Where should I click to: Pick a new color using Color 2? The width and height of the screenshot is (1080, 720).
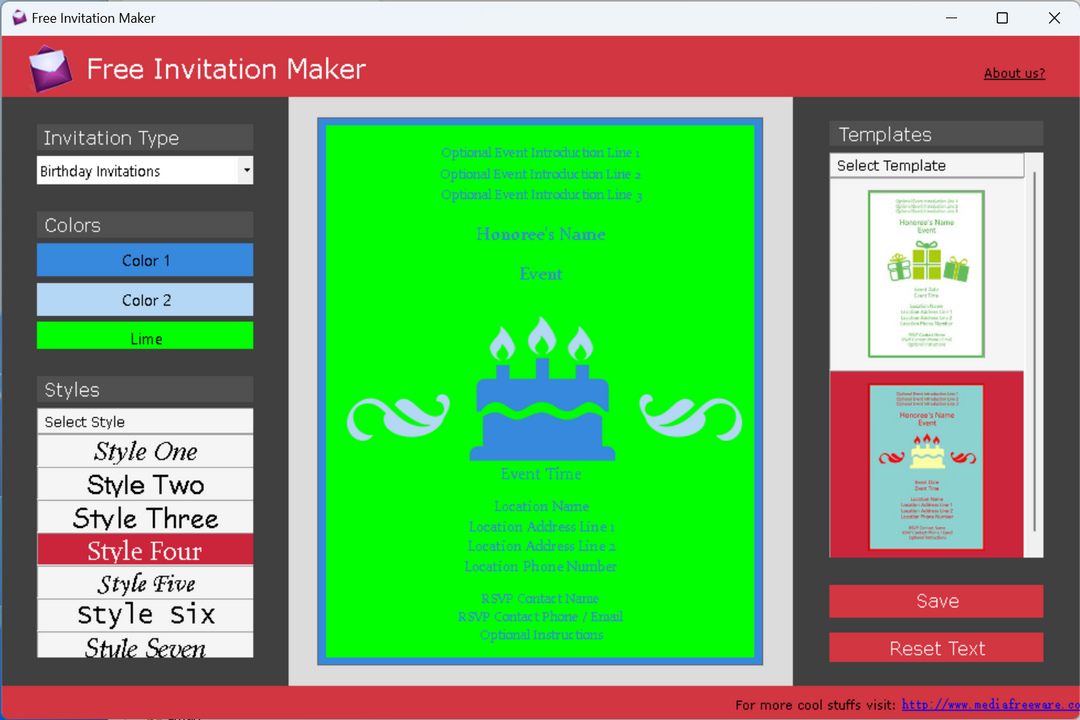click(x=144, y=299)
